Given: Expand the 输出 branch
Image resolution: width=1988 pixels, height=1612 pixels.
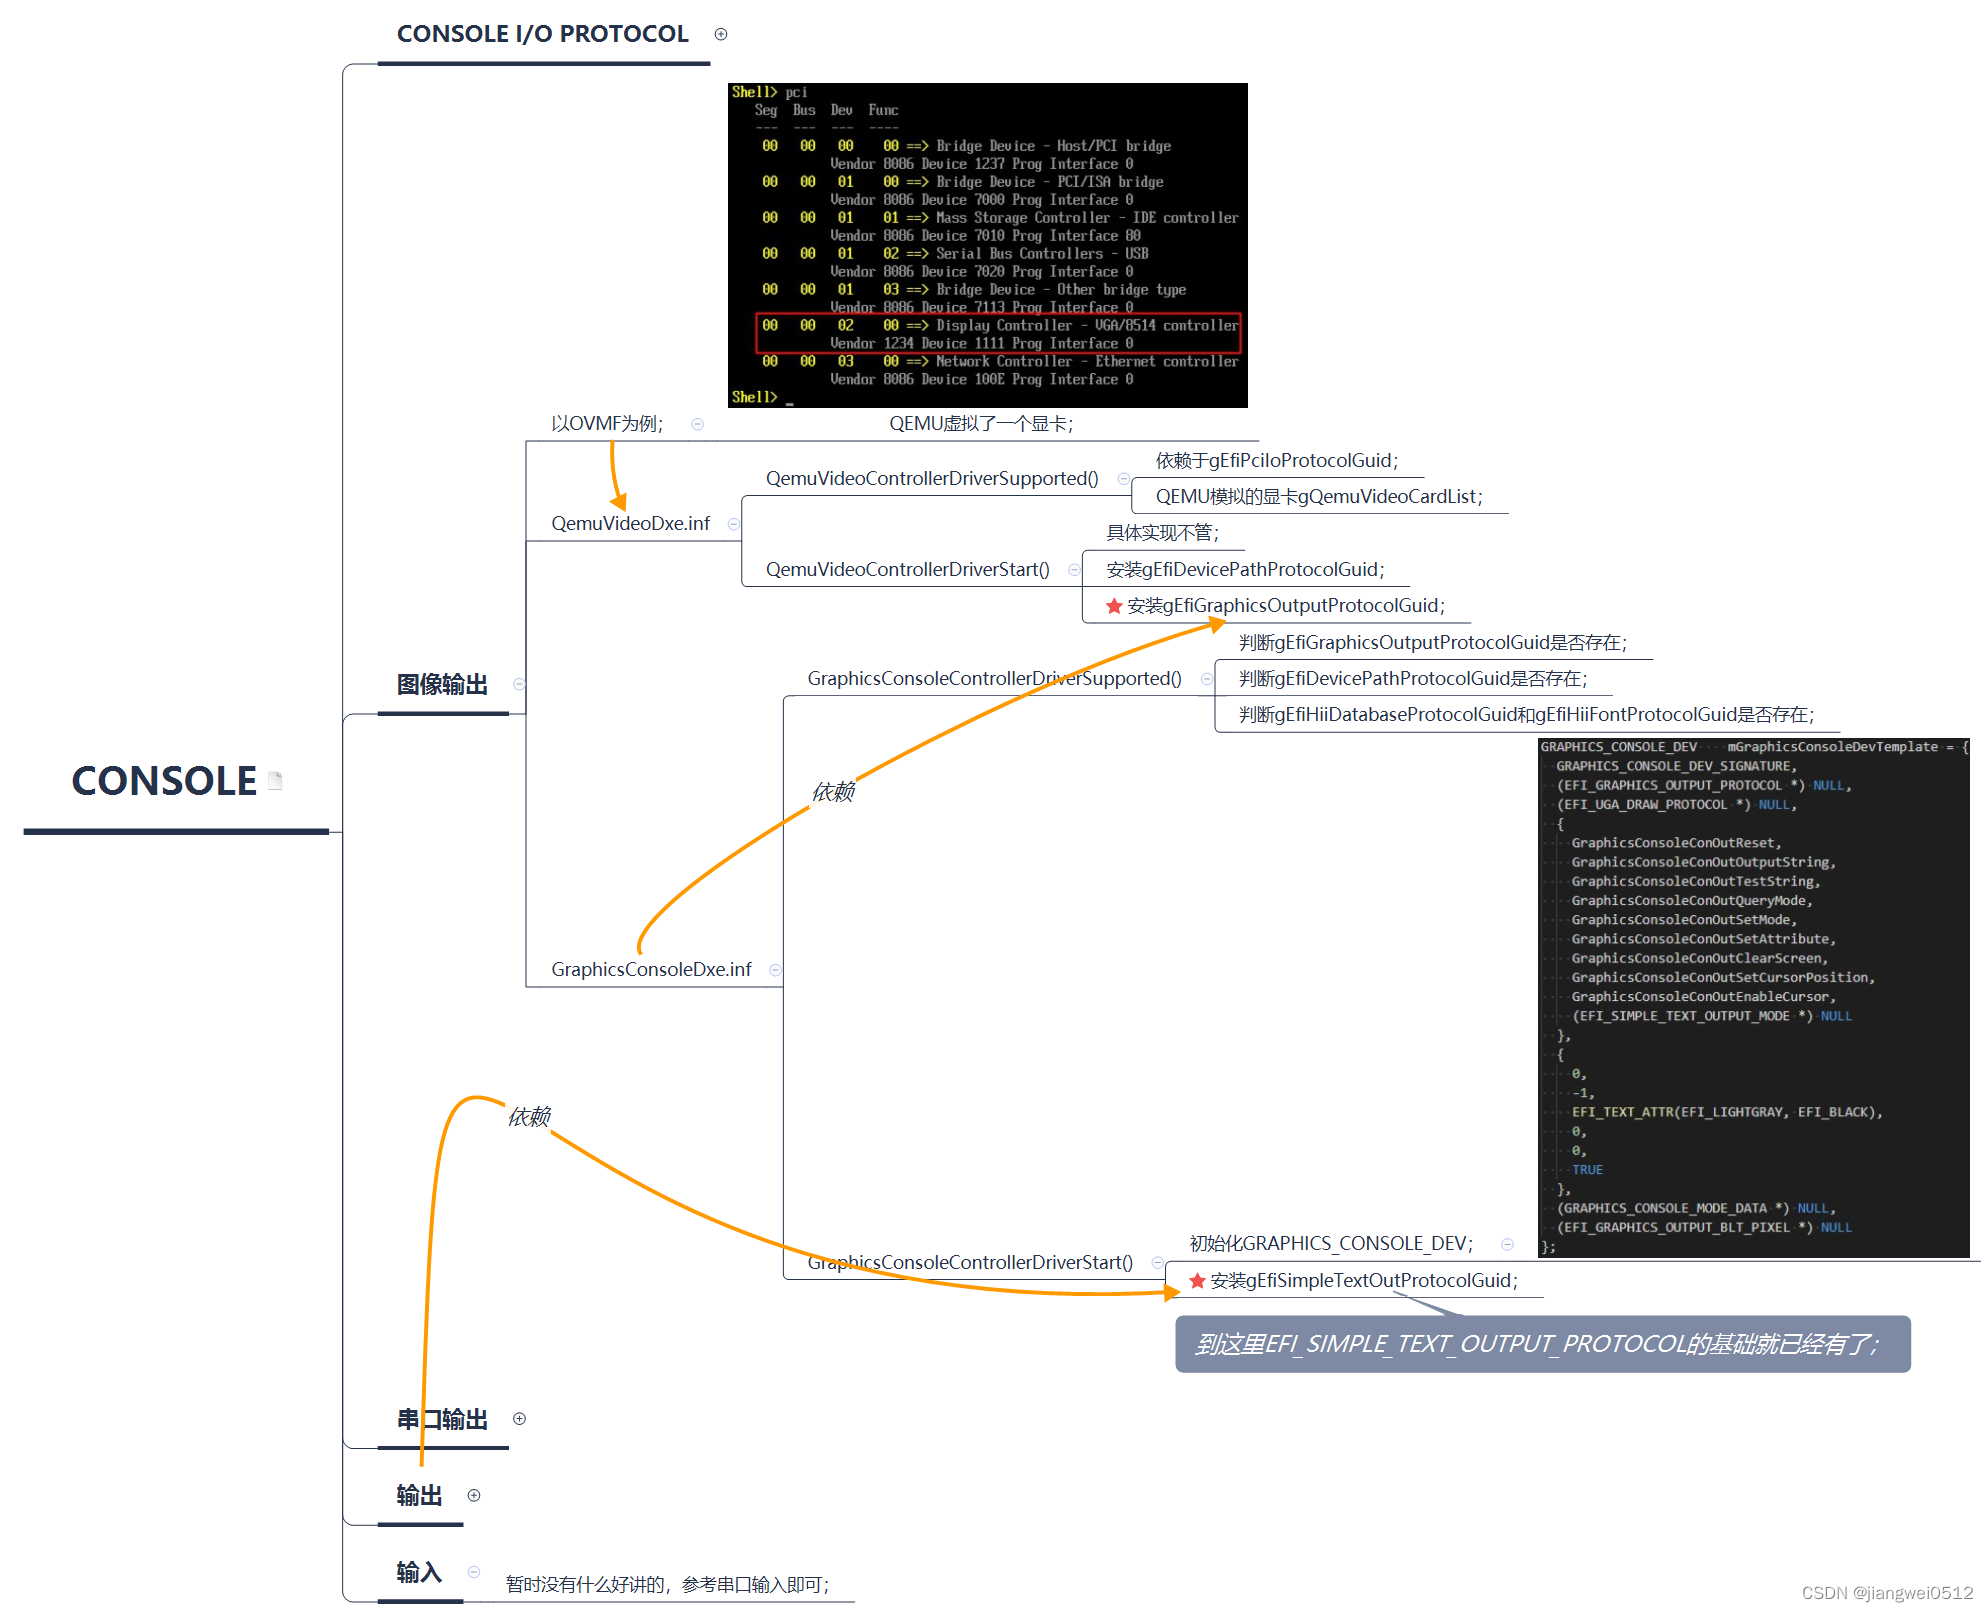Looking at the screenshot, I should click(474, 1496).
